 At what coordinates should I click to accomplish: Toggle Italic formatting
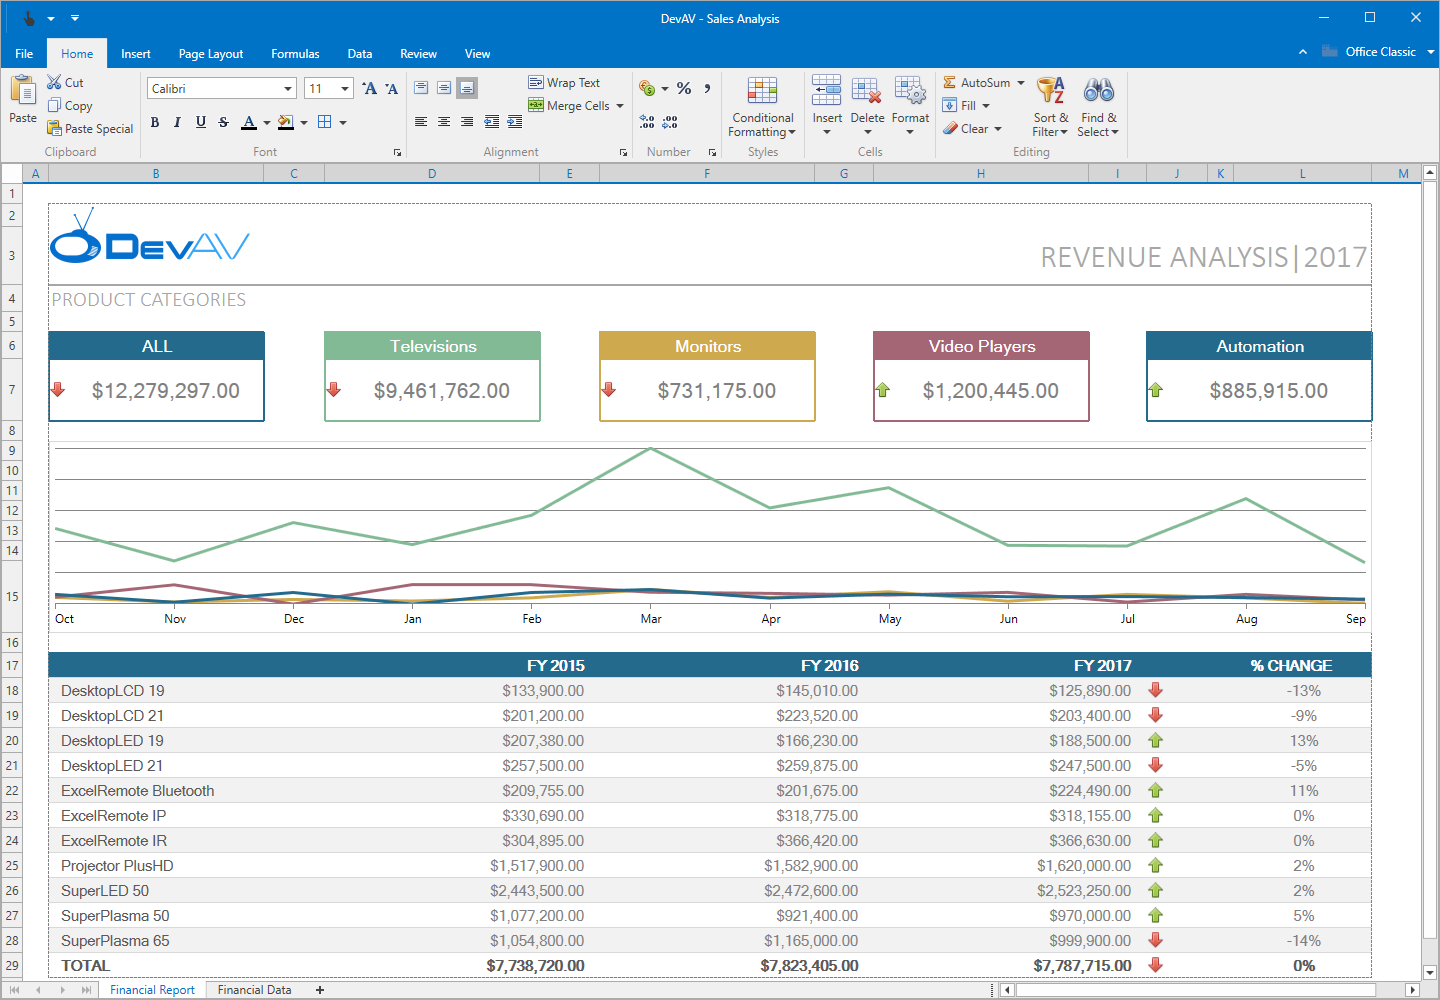177,122
